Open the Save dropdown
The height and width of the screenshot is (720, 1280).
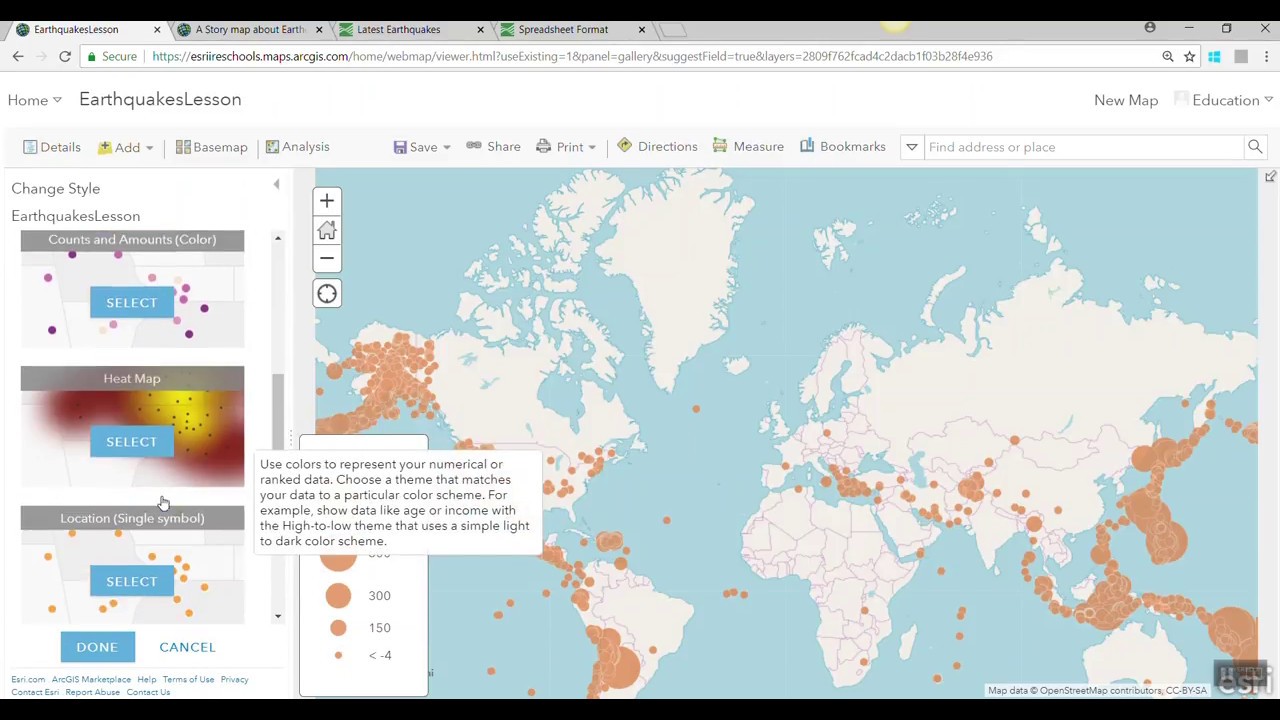422,147
